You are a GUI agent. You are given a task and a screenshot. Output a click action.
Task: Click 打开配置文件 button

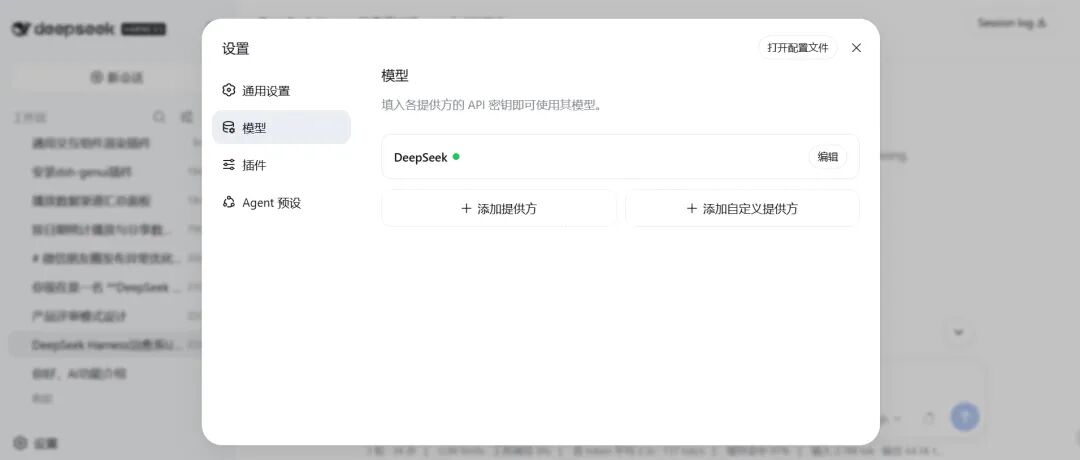pos(798,48)
